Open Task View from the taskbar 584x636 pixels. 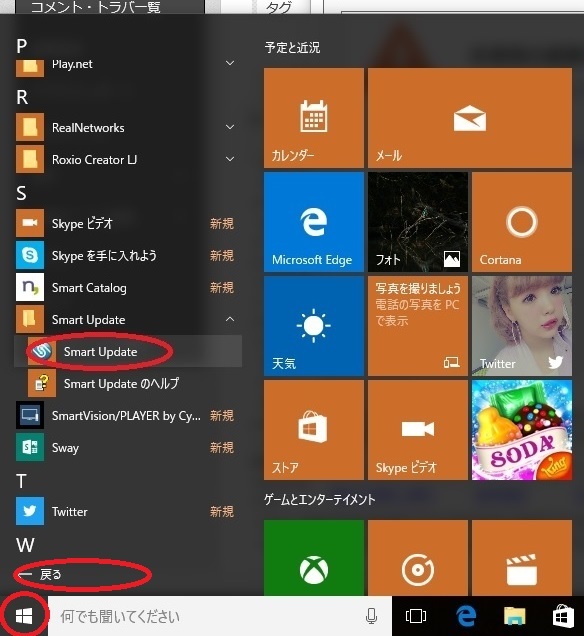click(416, 616)
